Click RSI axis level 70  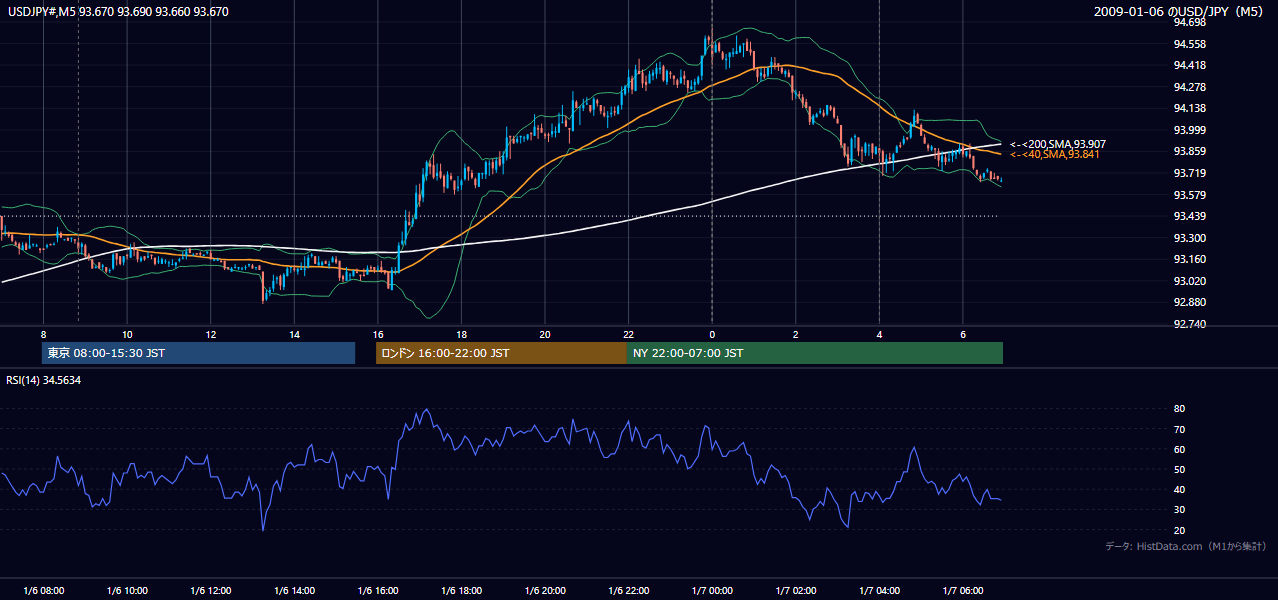[x=1179, y=429]
